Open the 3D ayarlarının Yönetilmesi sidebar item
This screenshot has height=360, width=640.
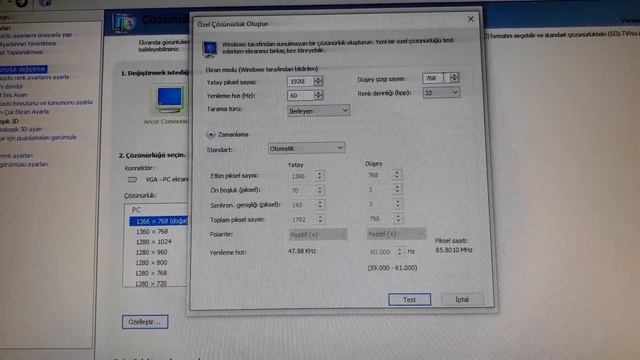click(x=28, y=43)
